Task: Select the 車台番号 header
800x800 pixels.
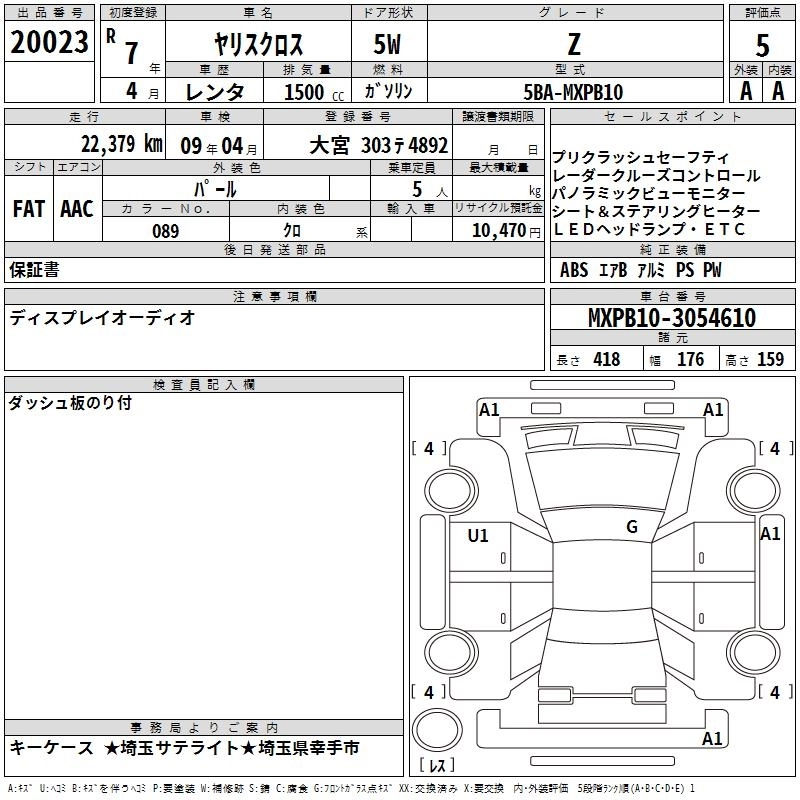Action: [x=672, y=296]
